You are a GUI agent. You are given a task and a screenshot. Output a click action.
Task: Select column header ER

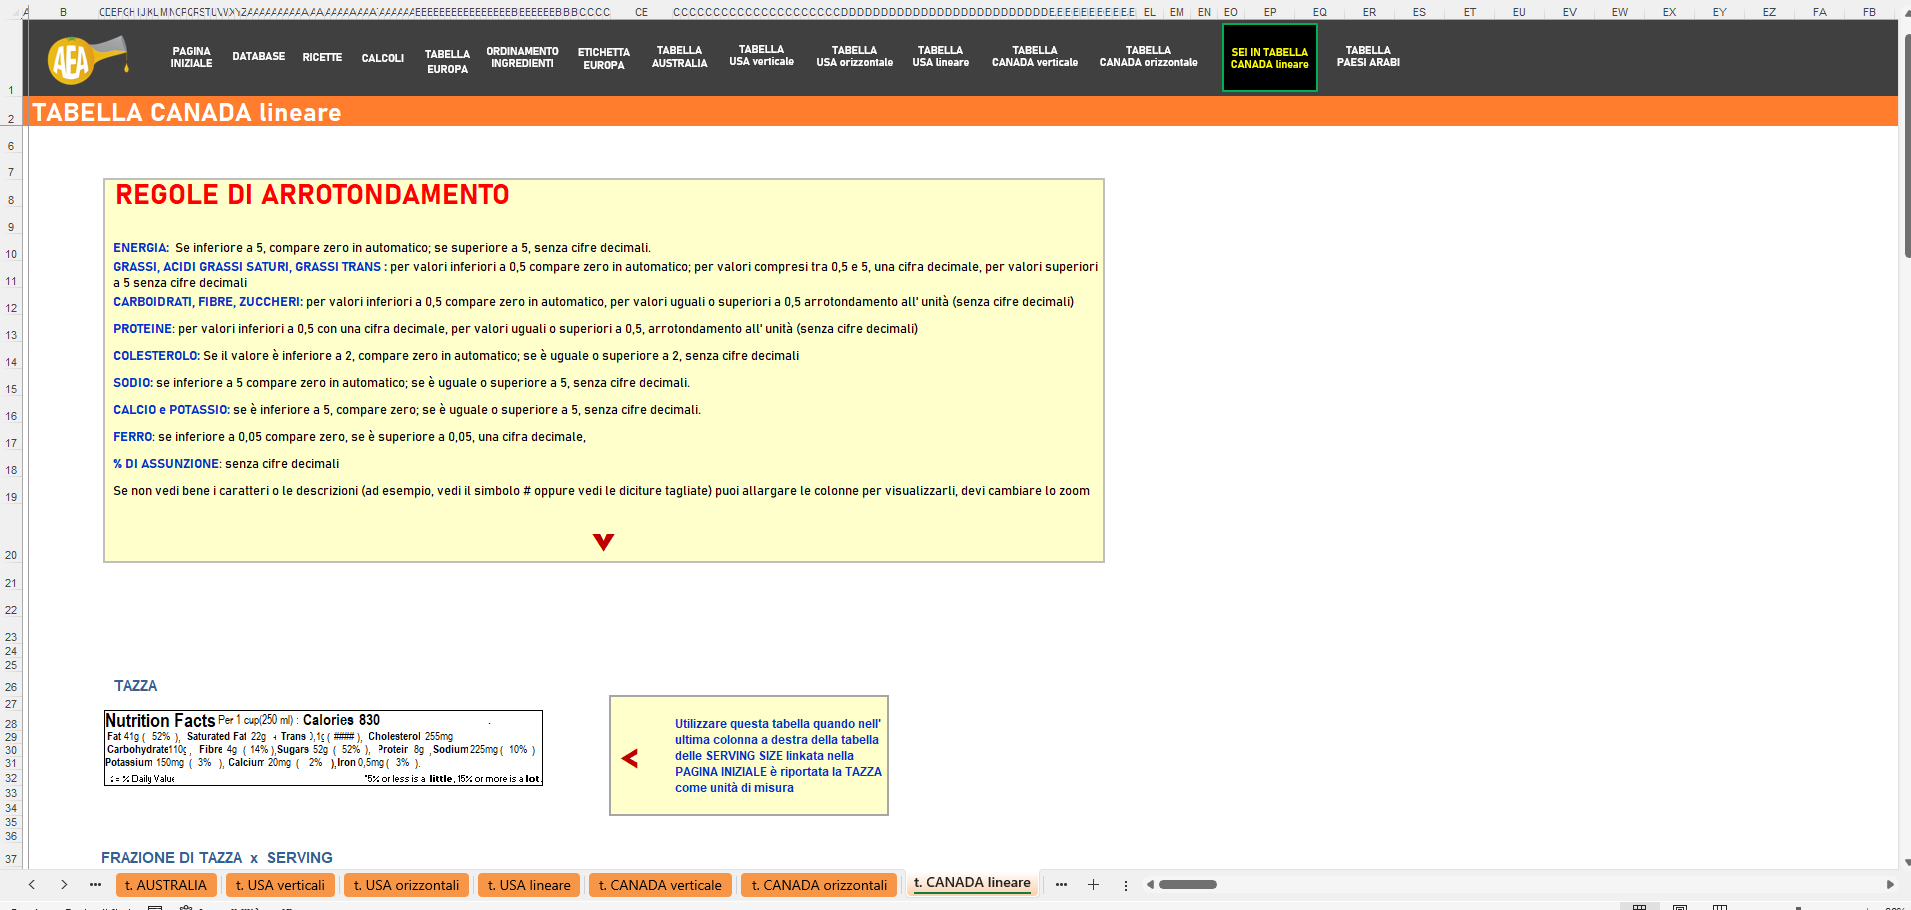[1370, 12]
